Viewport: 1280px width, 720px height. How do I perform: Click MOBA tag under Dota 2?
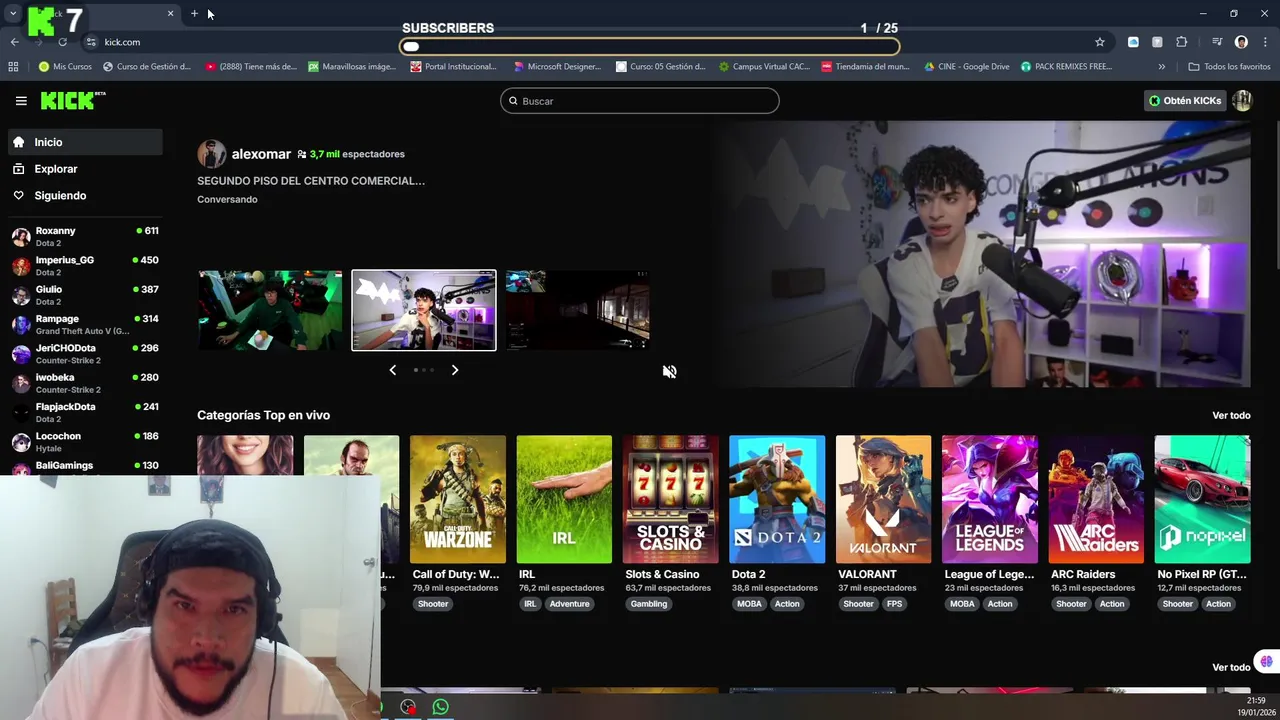click(x=749, y=604)
